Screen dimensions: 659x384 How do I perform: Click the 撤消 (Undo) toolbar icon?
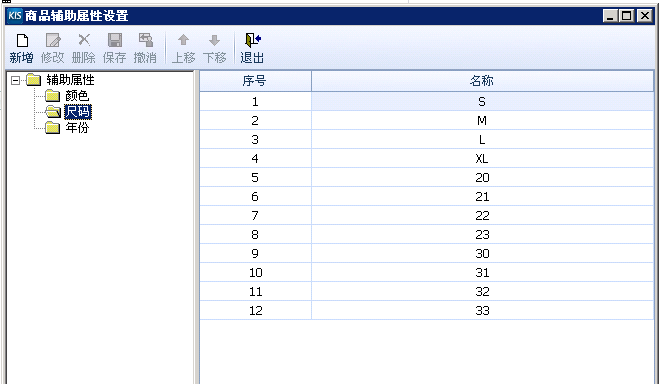[146, 40]
